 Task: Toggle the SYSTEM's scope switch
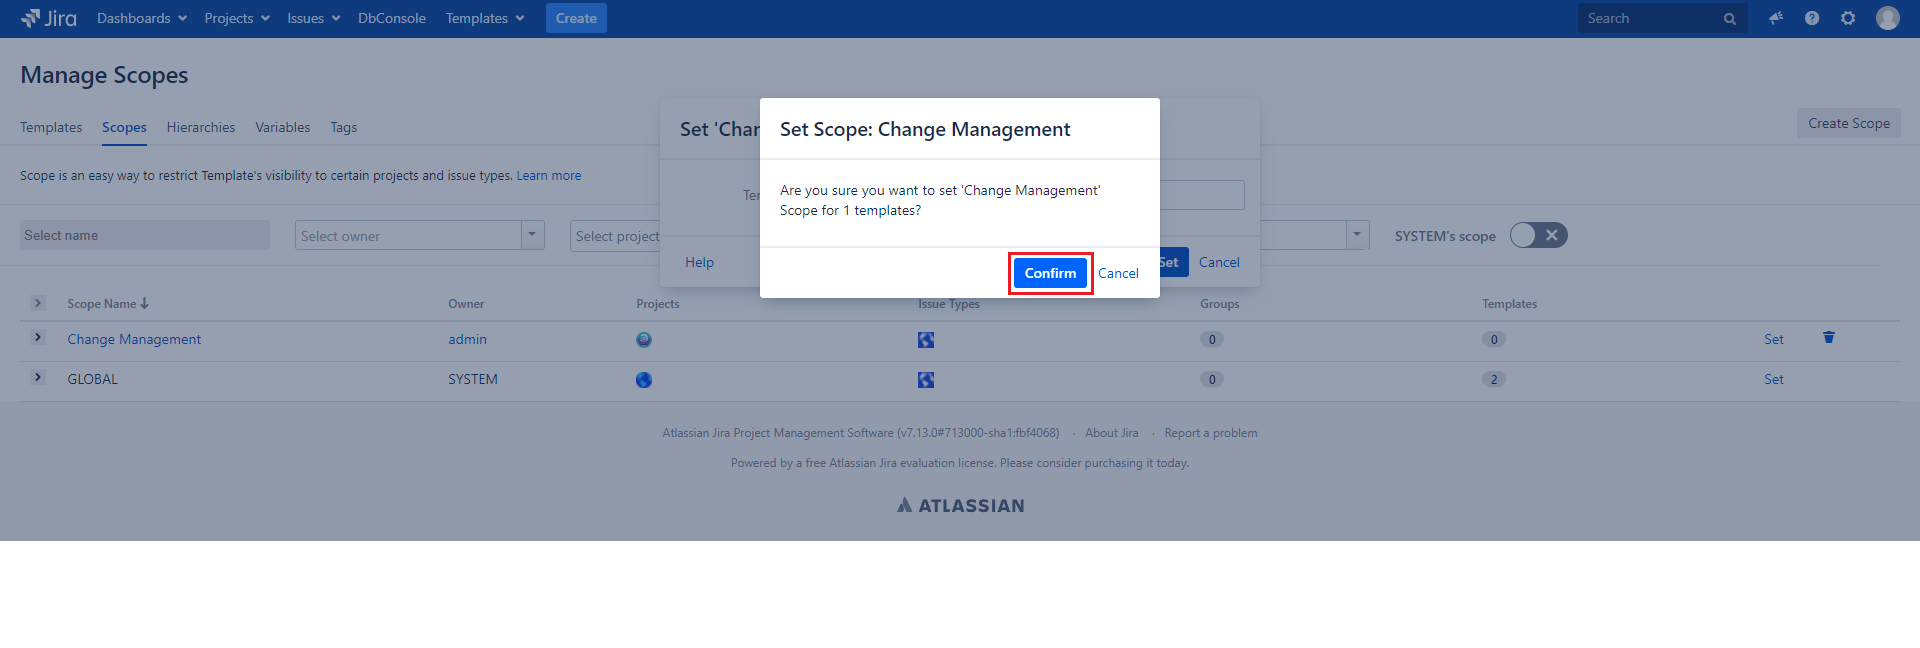click(x=1538, y=236)
